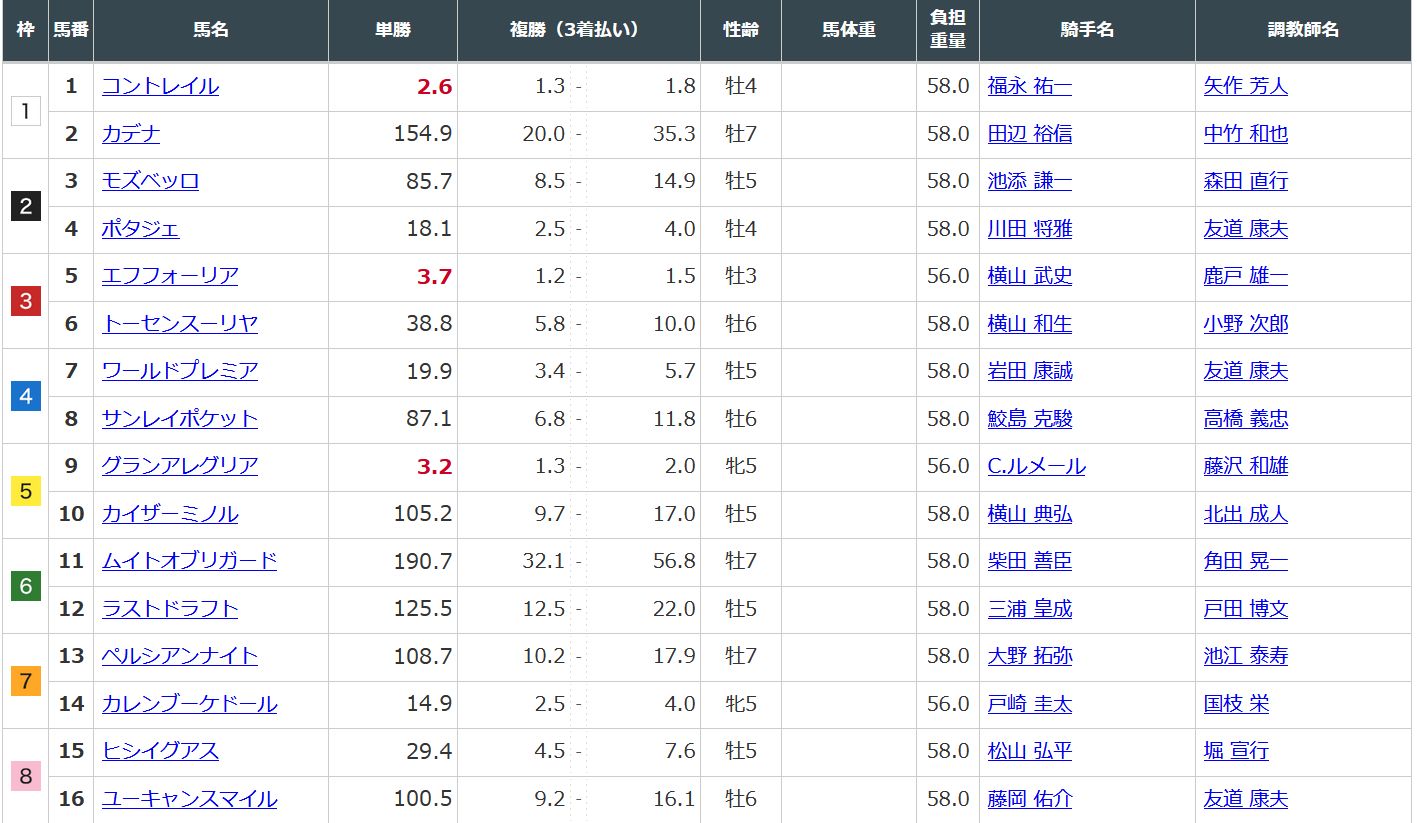Screen dimensions: 1417x823
Task: Click the green frame 6 badge
Action: [x=26, y=586]
